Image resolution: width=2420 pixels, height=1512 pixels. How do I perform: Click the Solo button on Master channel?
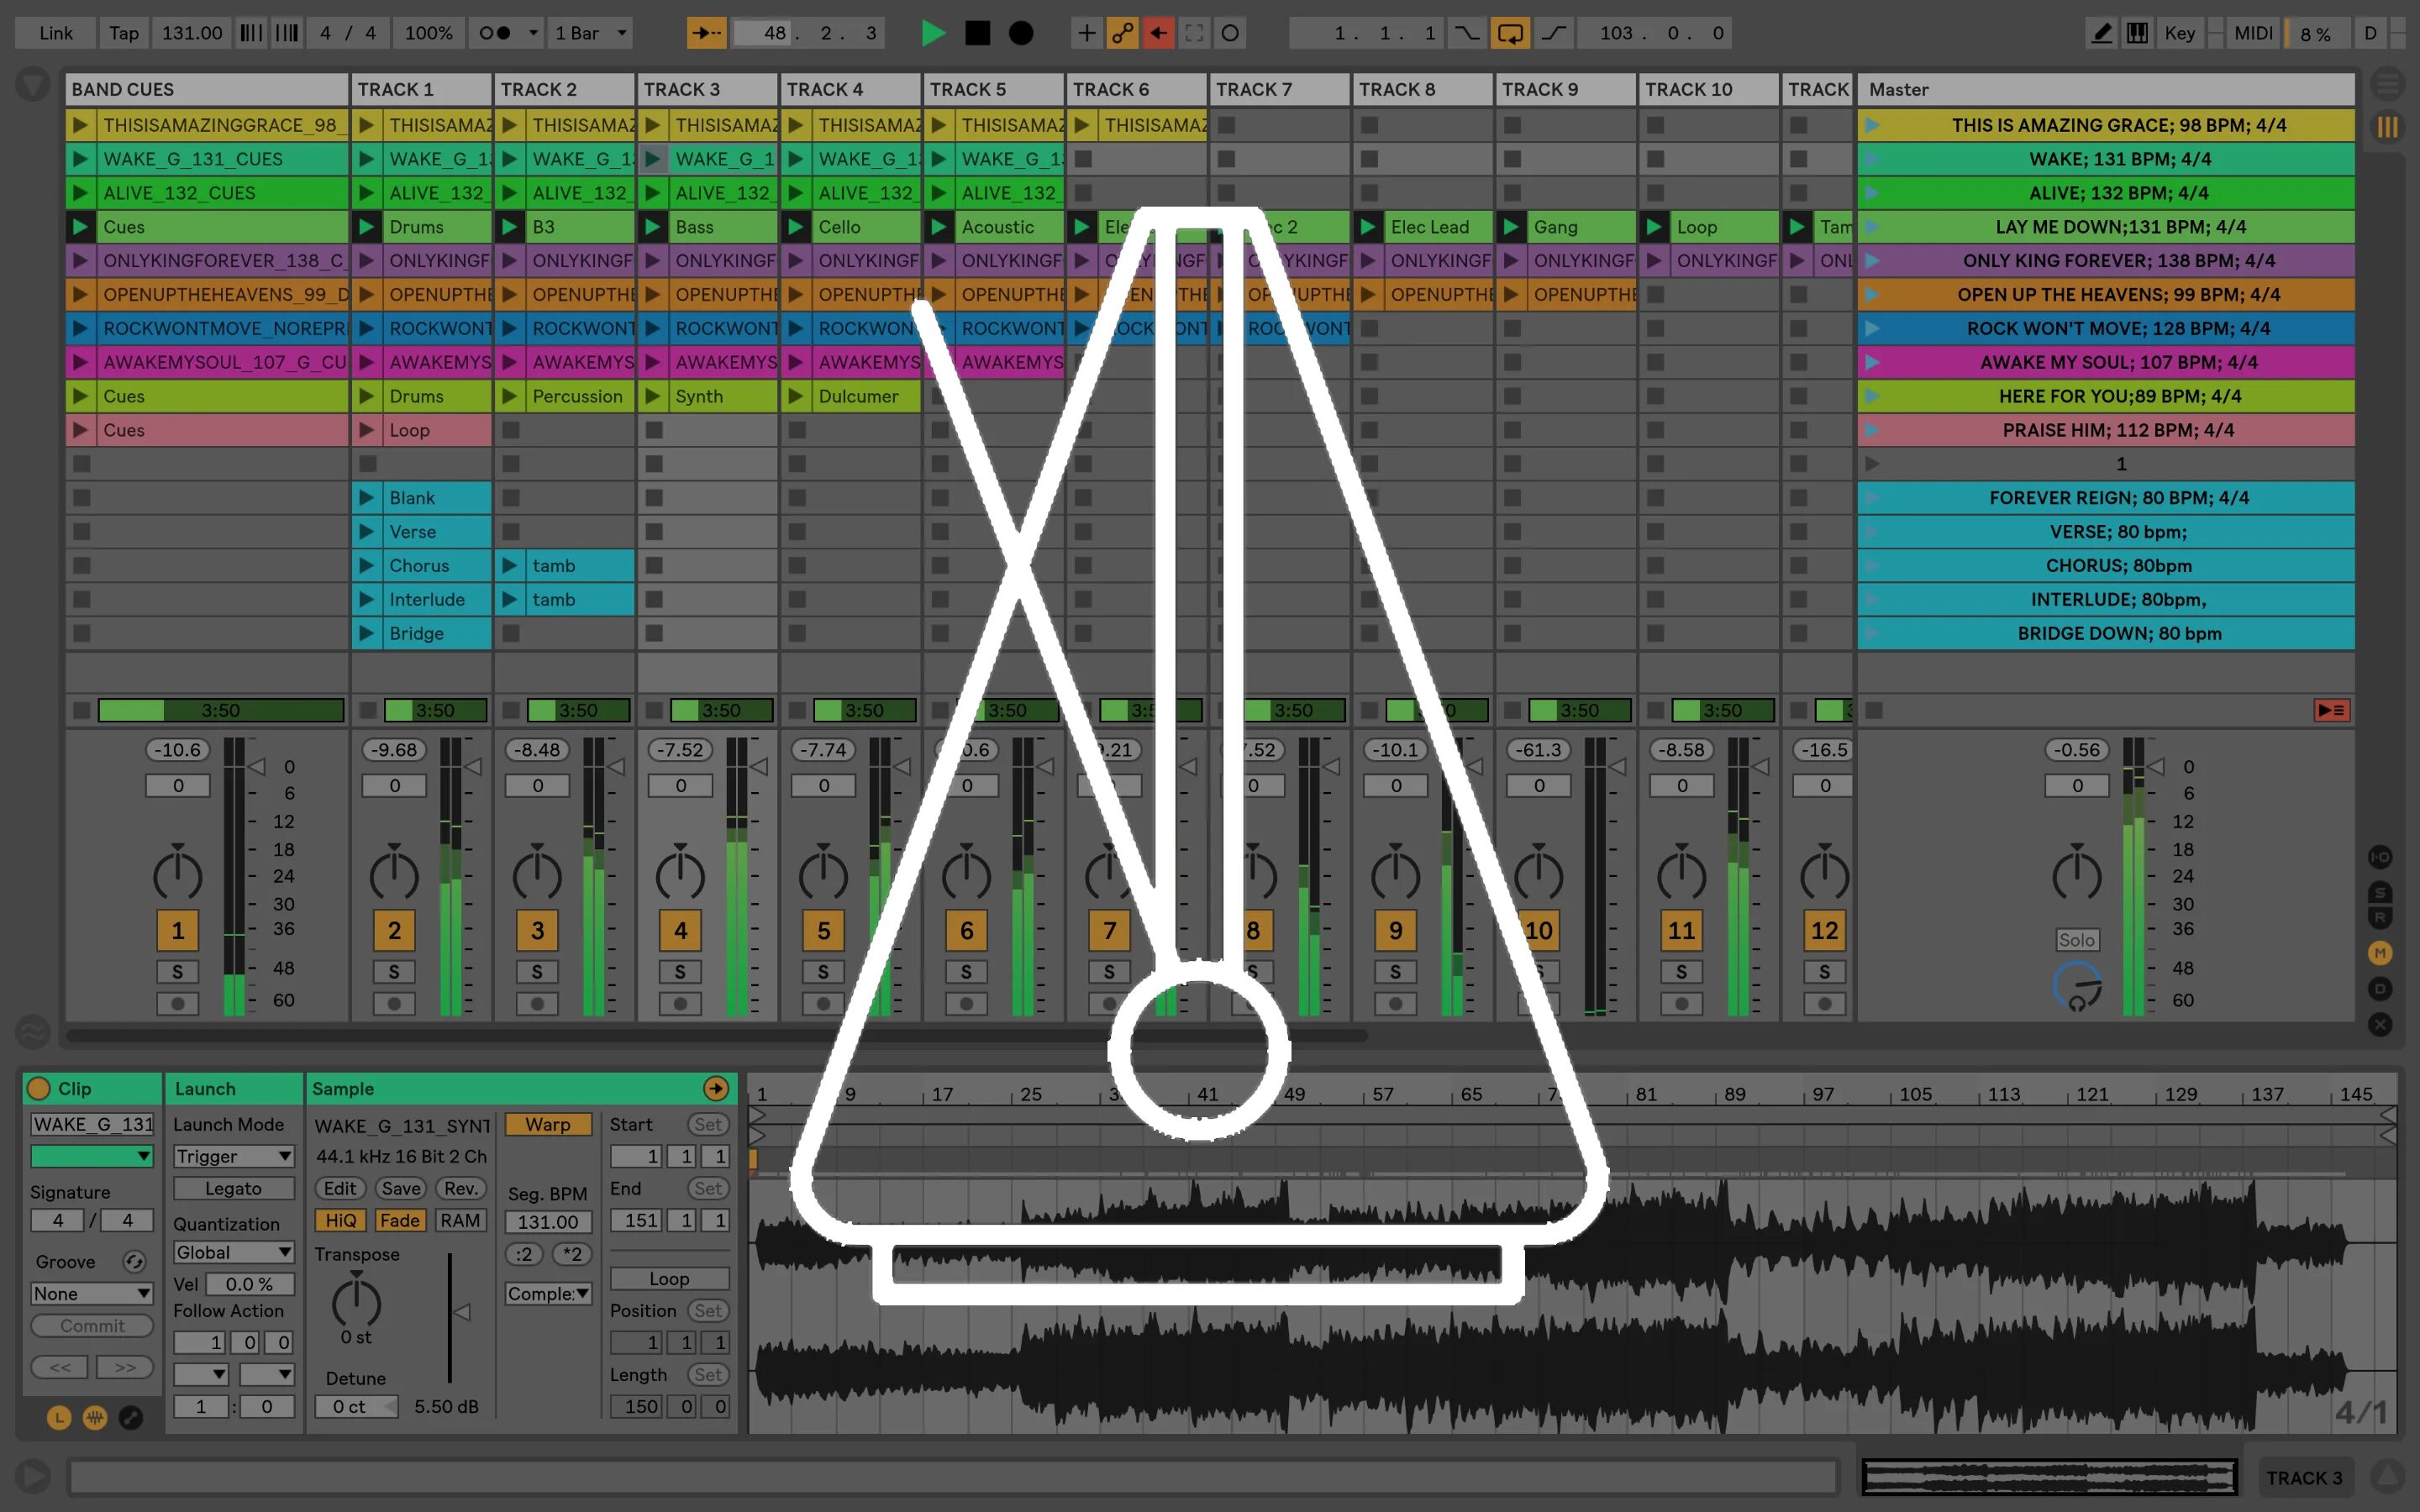[2079, 941]
